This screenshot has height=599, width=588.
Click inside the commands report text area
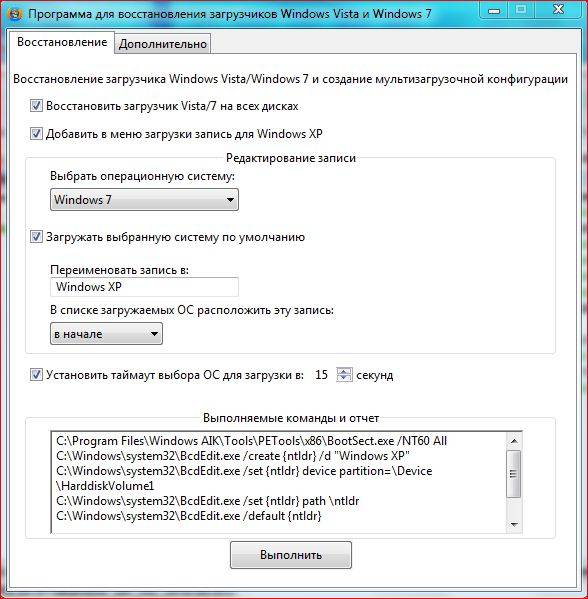279,482
